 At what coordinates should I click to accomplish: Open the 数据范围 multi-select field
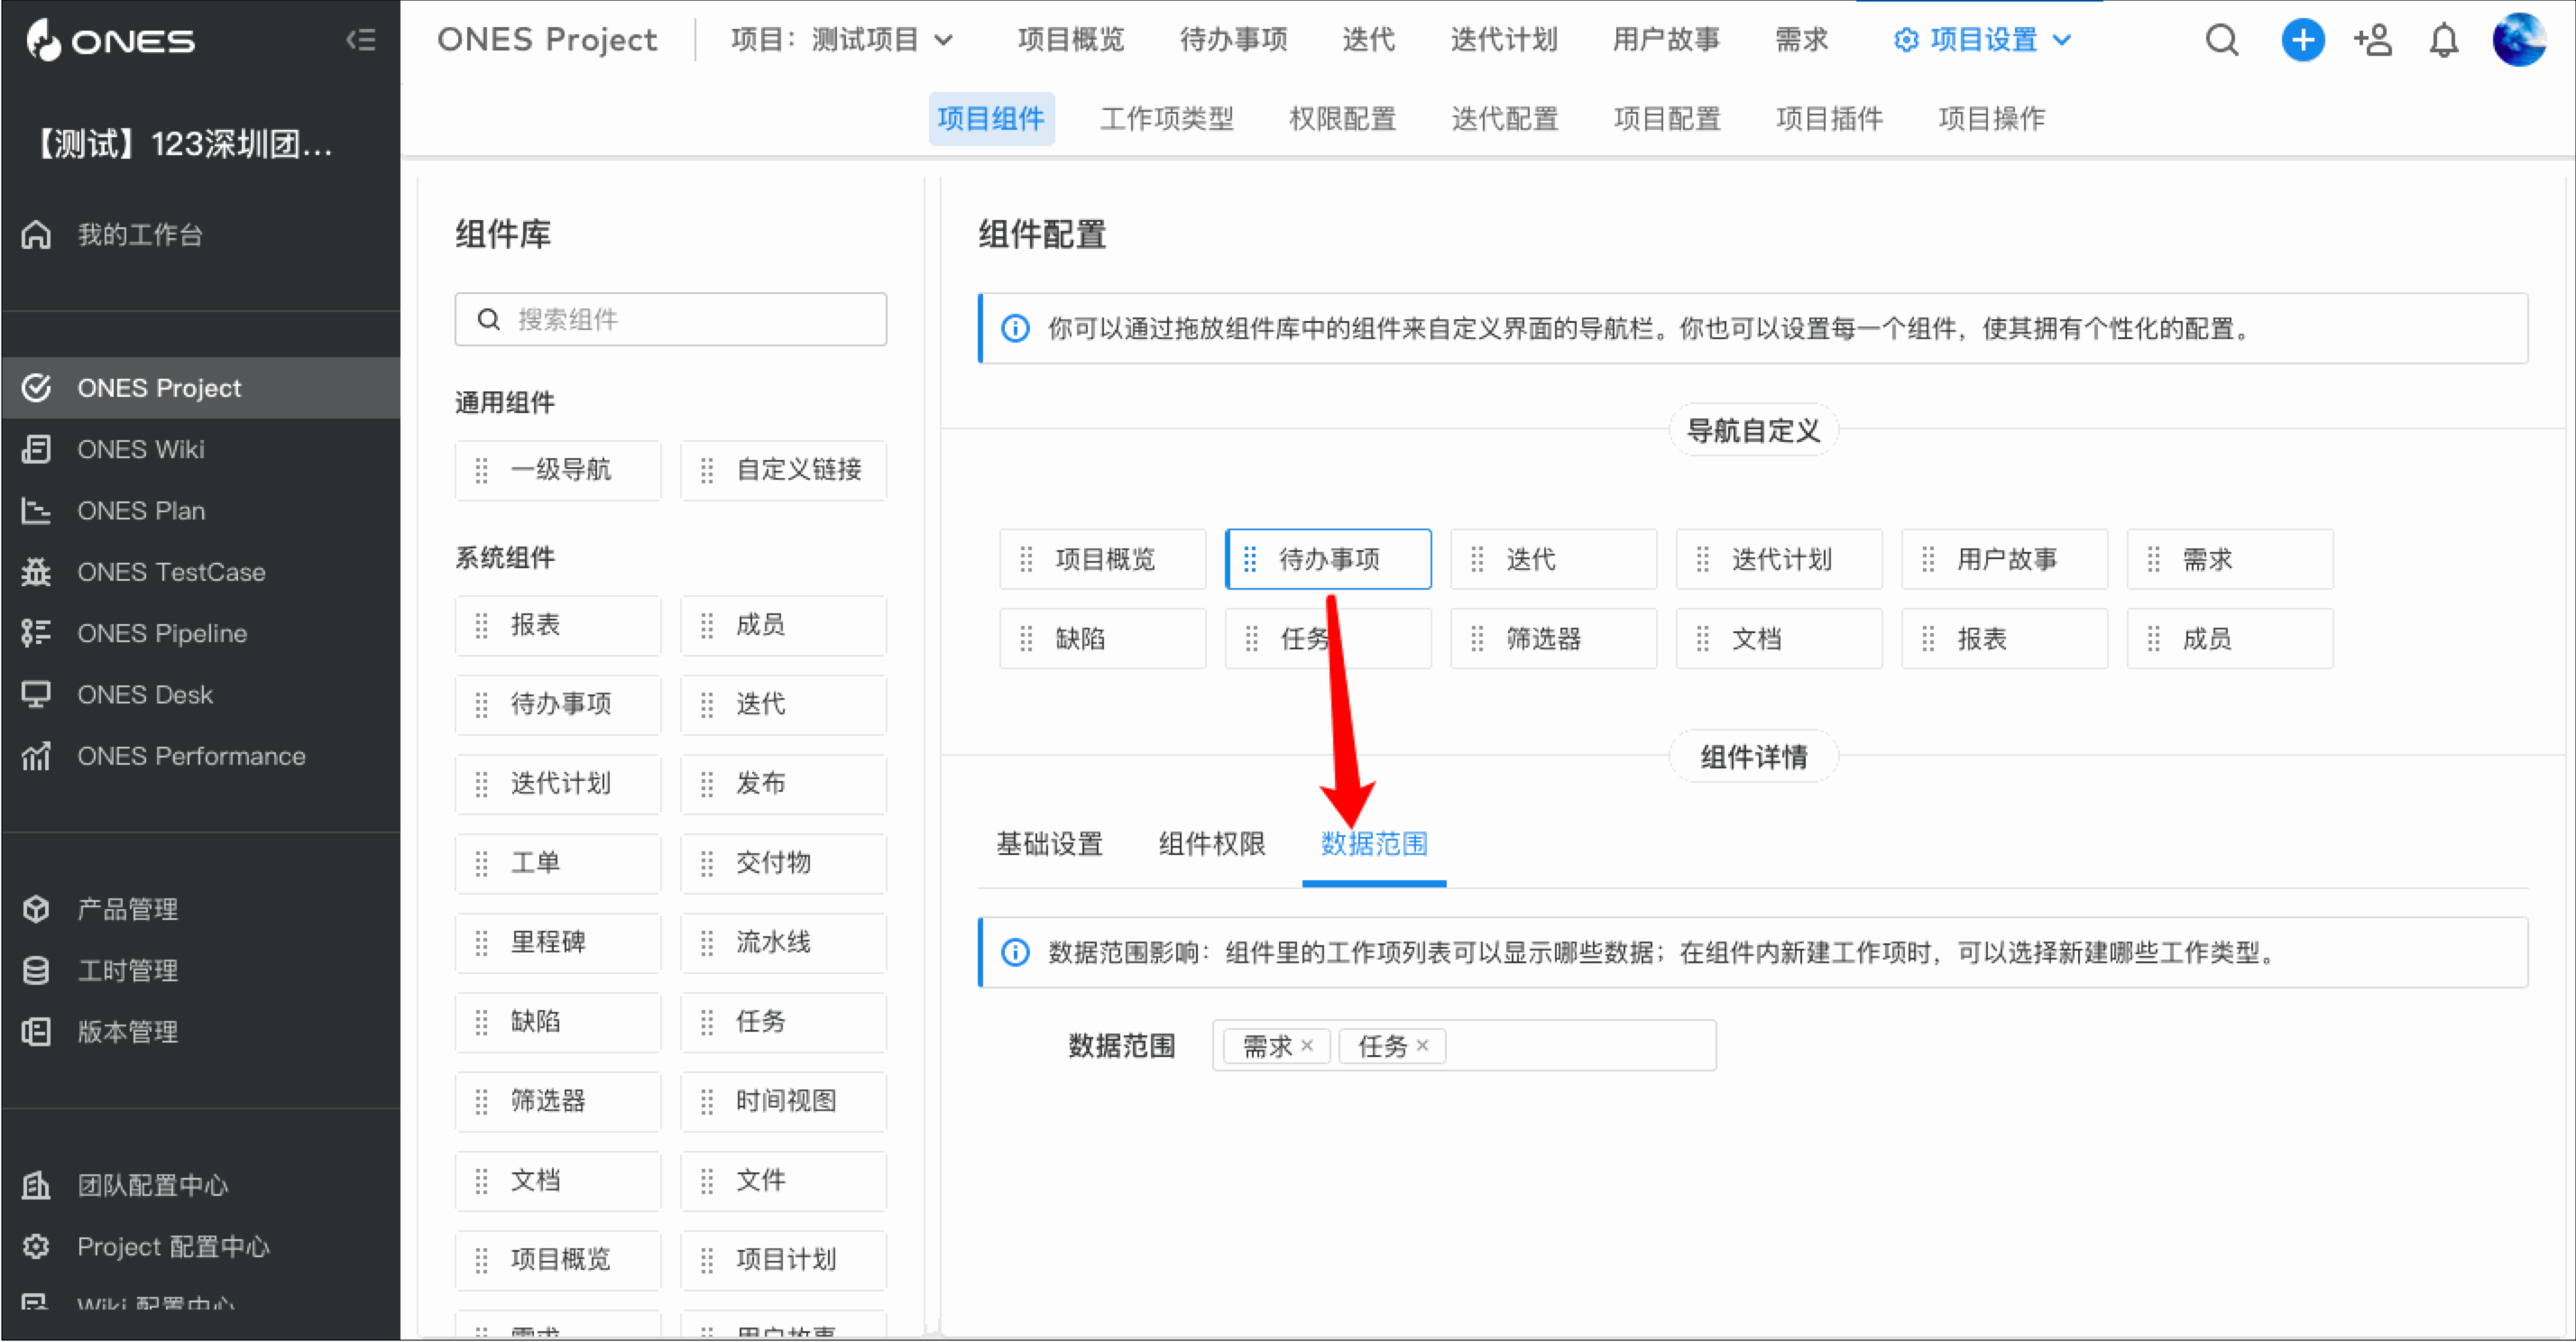[1464, 1046]
